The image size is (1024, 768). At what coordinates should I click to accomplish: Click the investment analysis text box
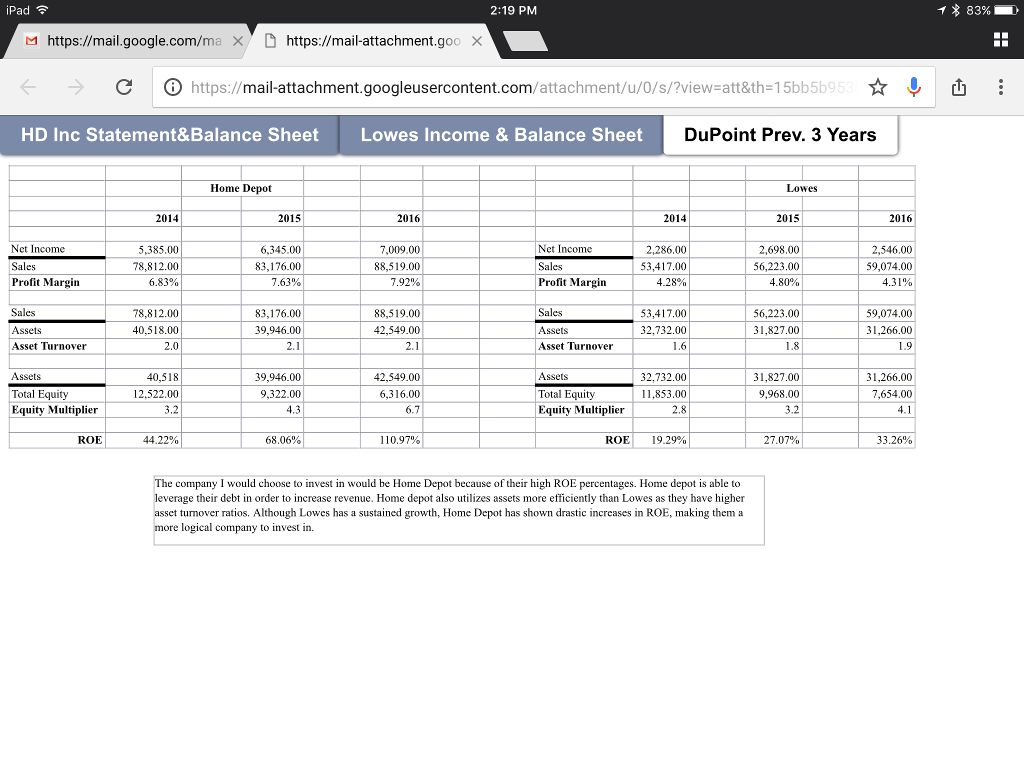point(459,510)
